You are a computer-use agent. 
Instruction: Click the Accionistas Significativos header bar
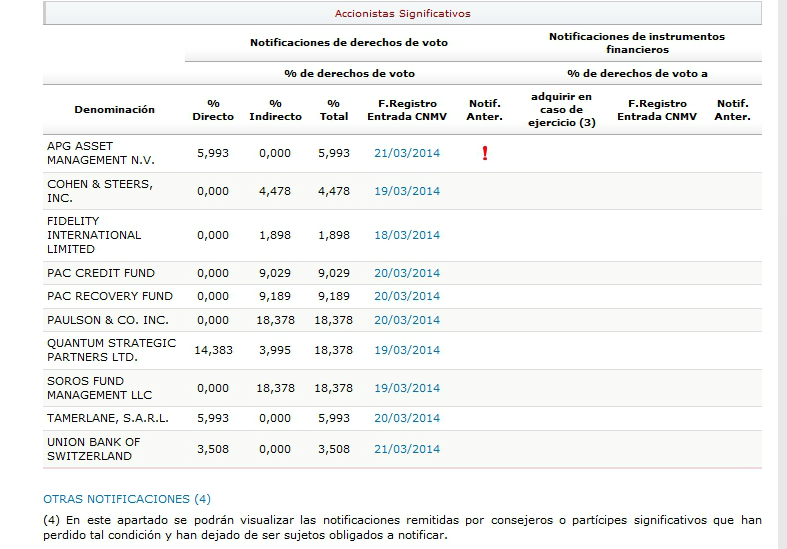403,14
